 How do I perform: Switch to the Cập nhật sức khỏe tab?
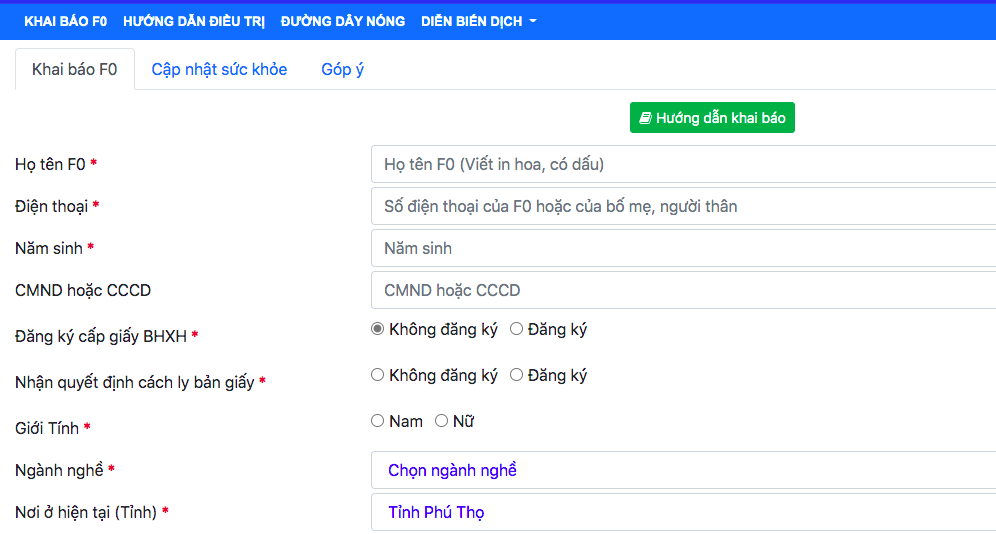click(219, 69)
